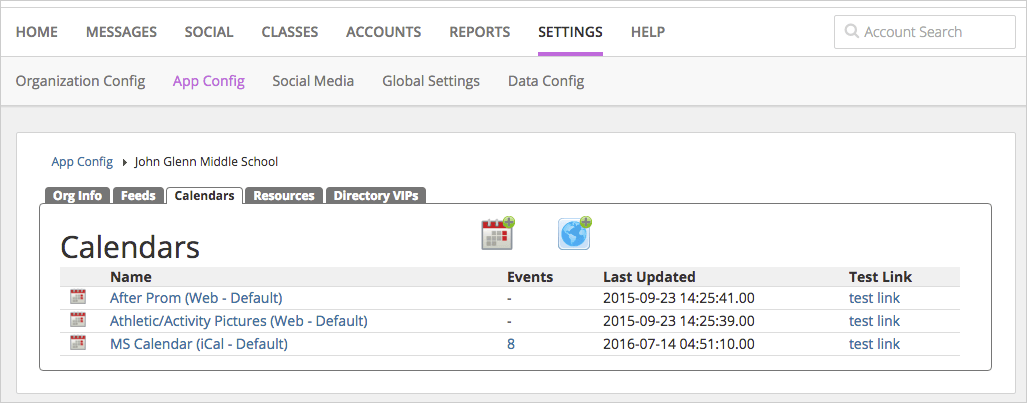Open the HELP menu
This screenshot has width=1027, height=403.
(648, 31)
